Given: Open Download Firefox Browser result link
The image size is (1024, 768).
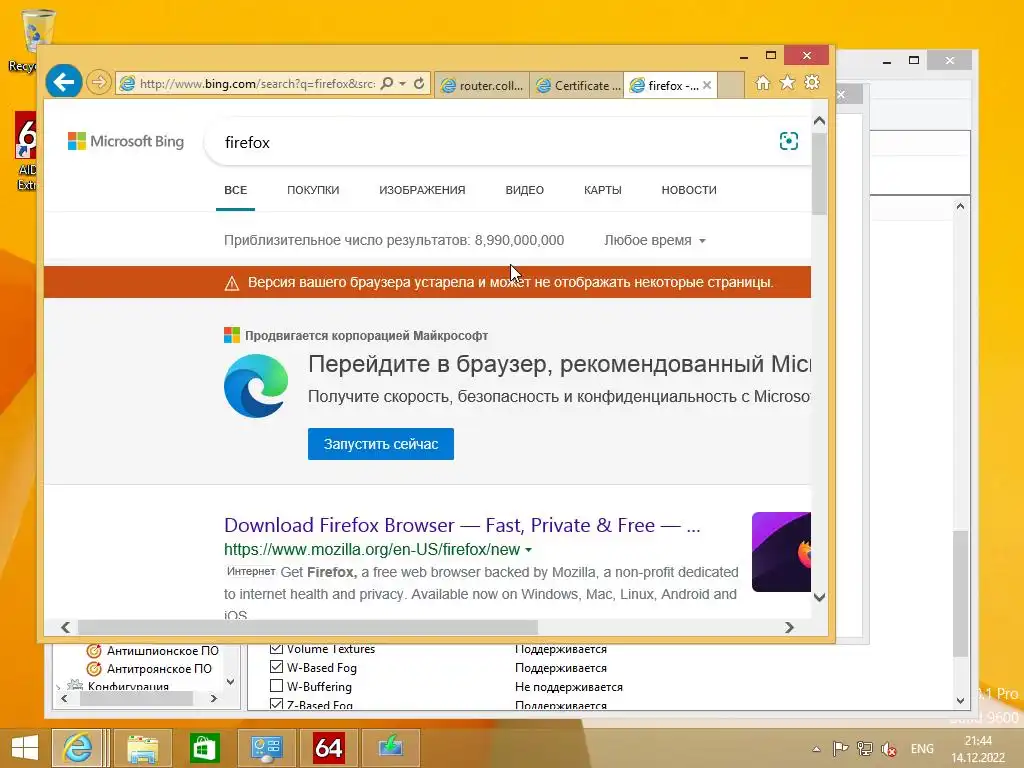Looking at the screenshot, I should pyautogui.click(x=462, y=525).
